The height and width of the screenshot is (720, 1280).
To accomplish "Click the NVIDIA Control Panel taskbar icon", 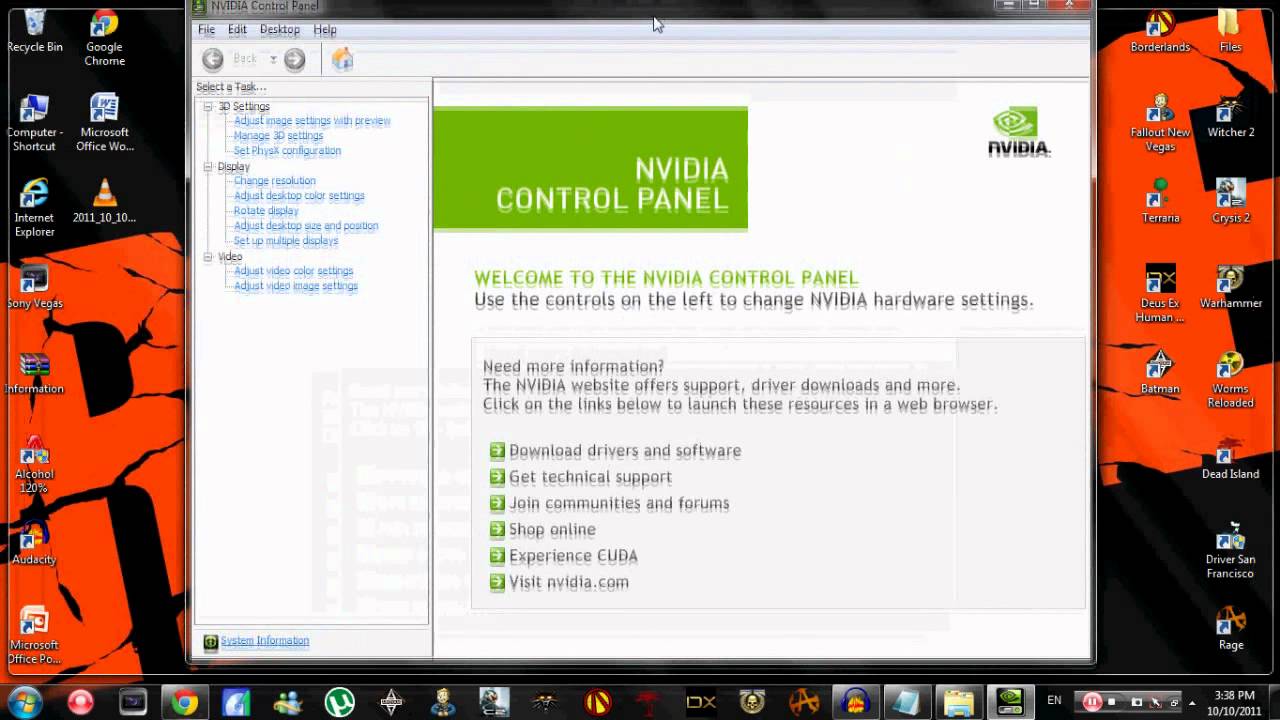I will (x=1010, y=703).
